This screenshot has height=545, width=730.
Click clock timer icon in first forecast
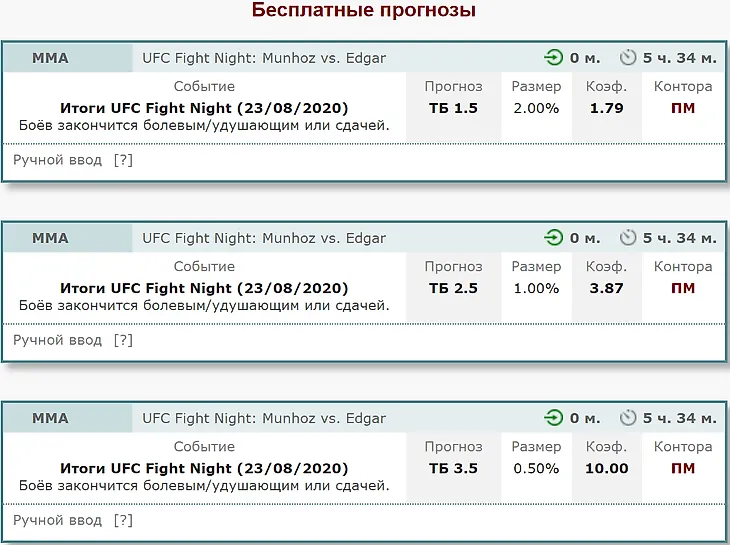tap(628, 58)
